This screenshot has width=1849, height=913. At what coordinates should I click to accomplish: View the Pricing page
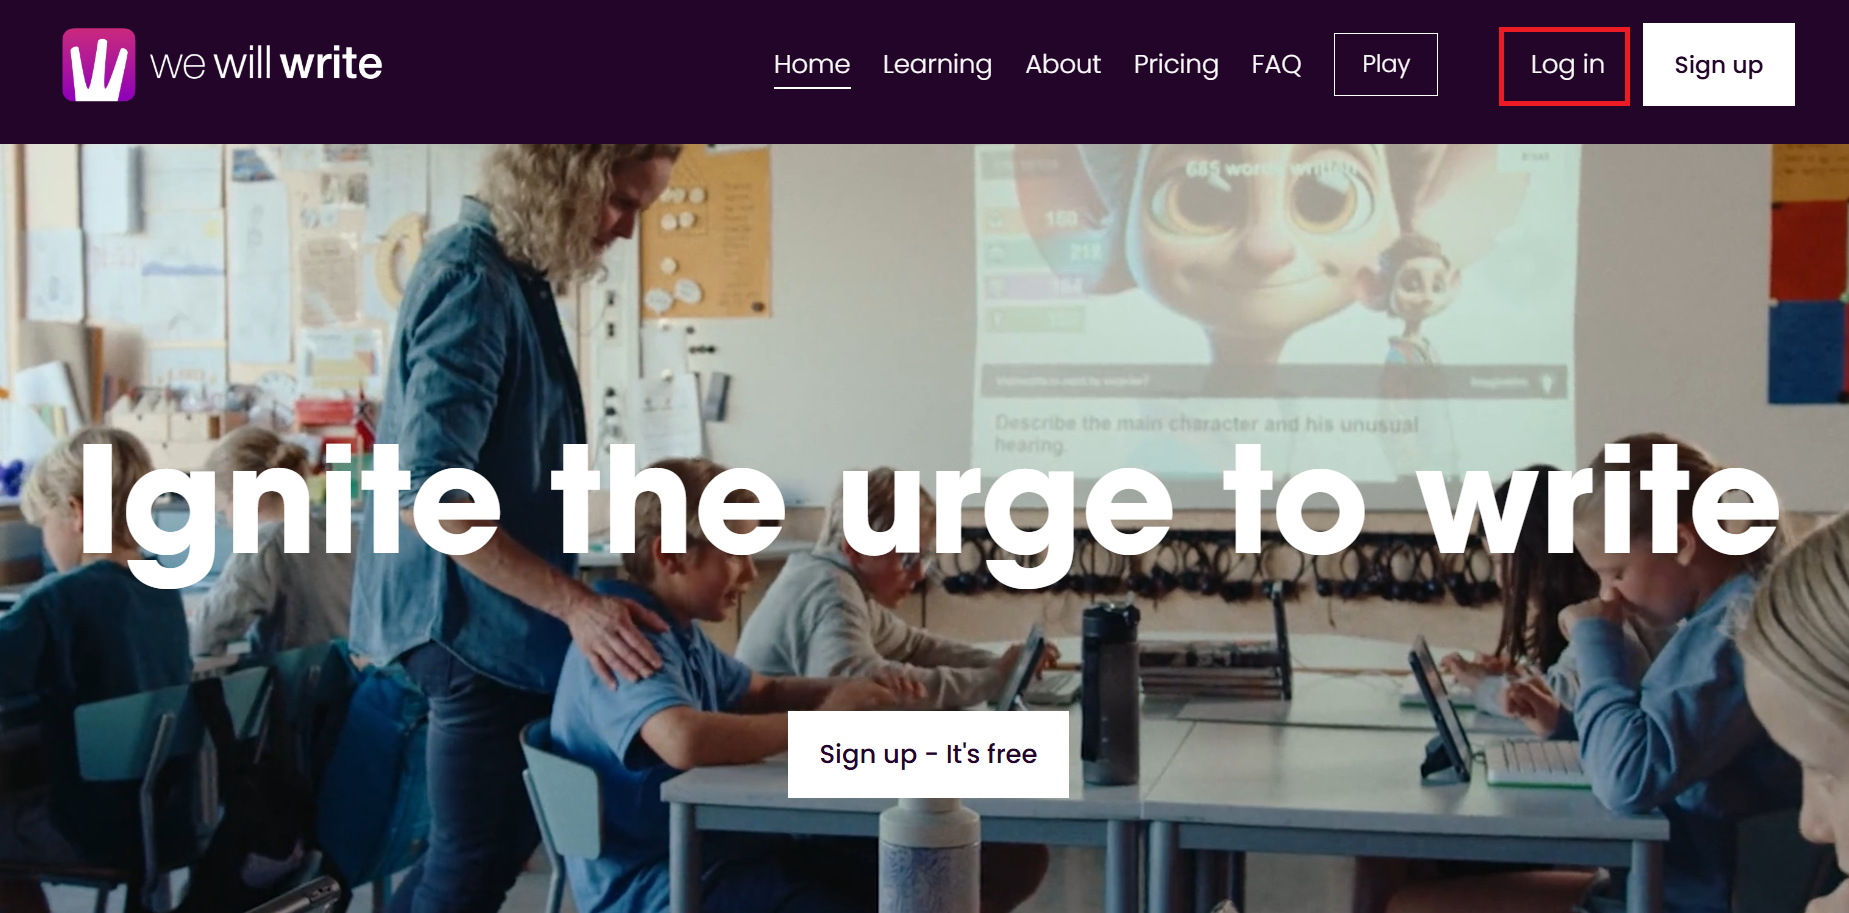[x=1176, y=65]
